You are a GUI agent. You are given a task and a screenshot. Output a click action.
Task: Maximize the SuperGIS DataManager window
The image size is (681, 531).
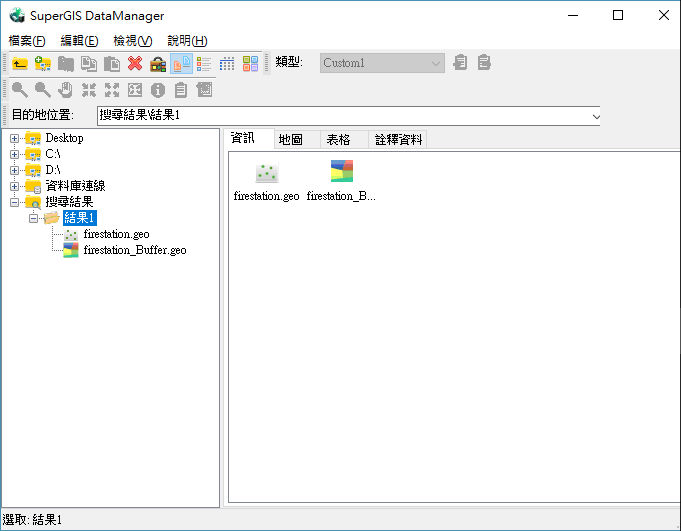[618, 15]
